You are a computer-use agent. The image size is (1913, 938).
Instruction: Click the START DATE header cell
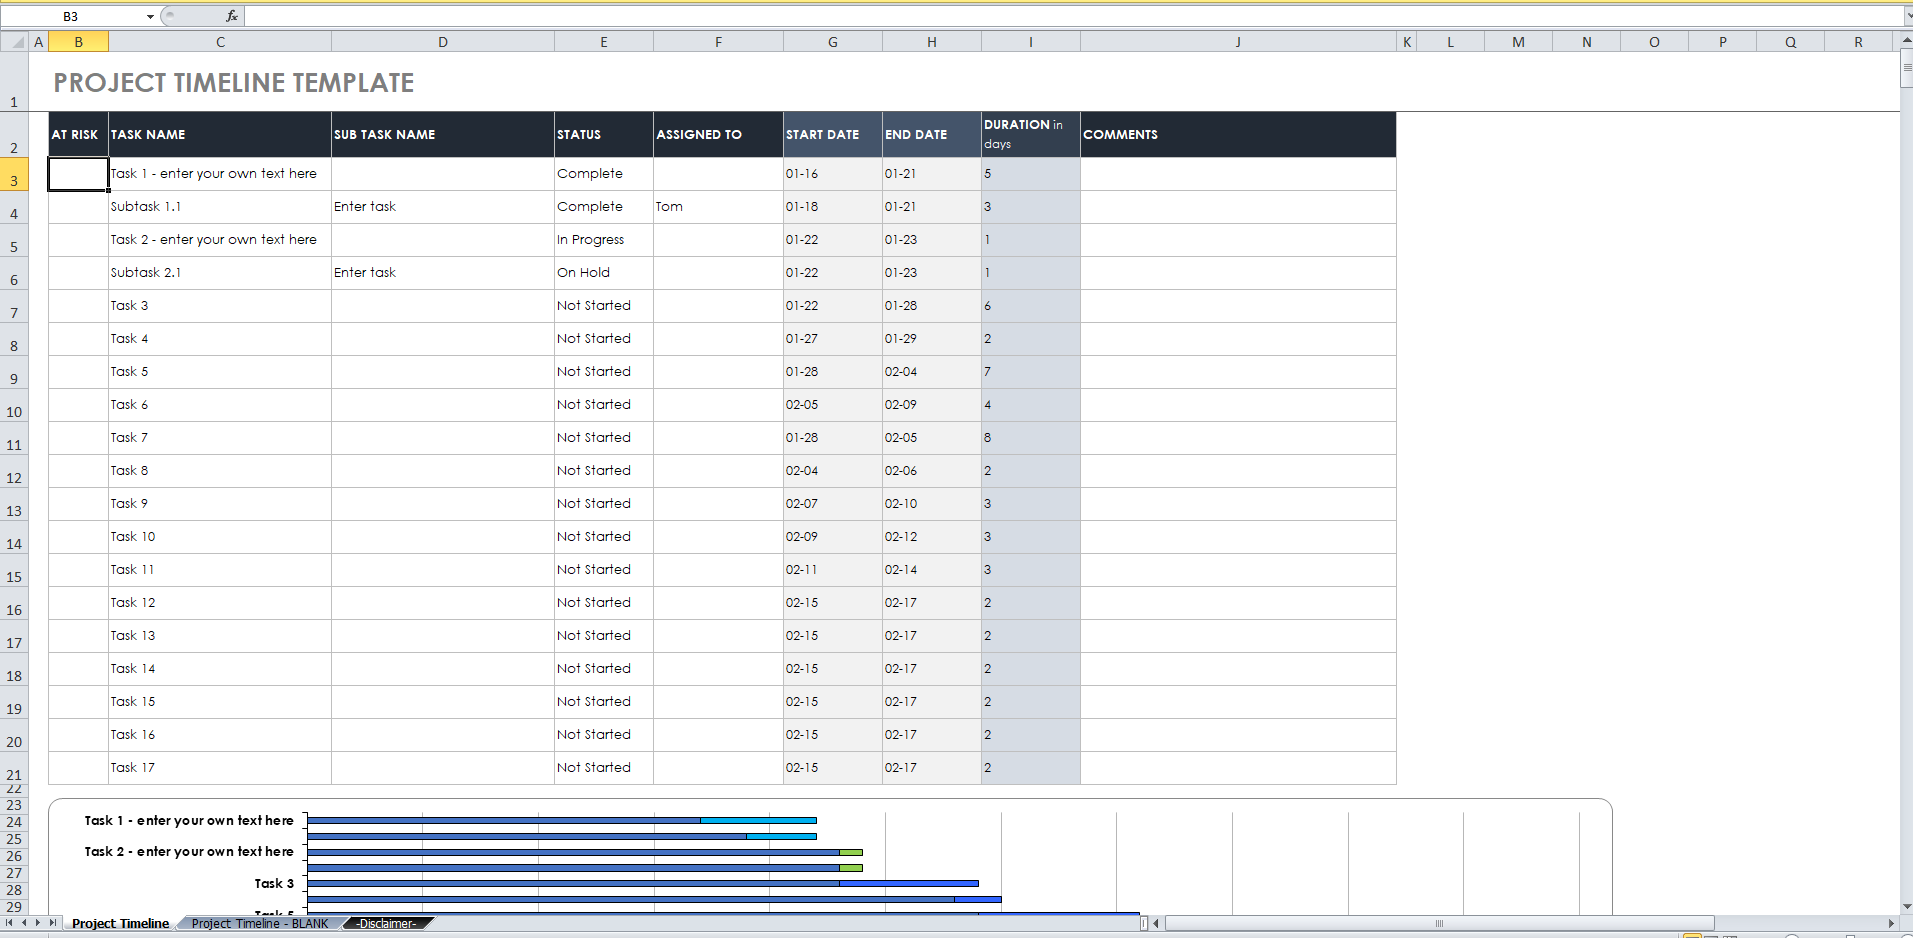pos(833,135)
